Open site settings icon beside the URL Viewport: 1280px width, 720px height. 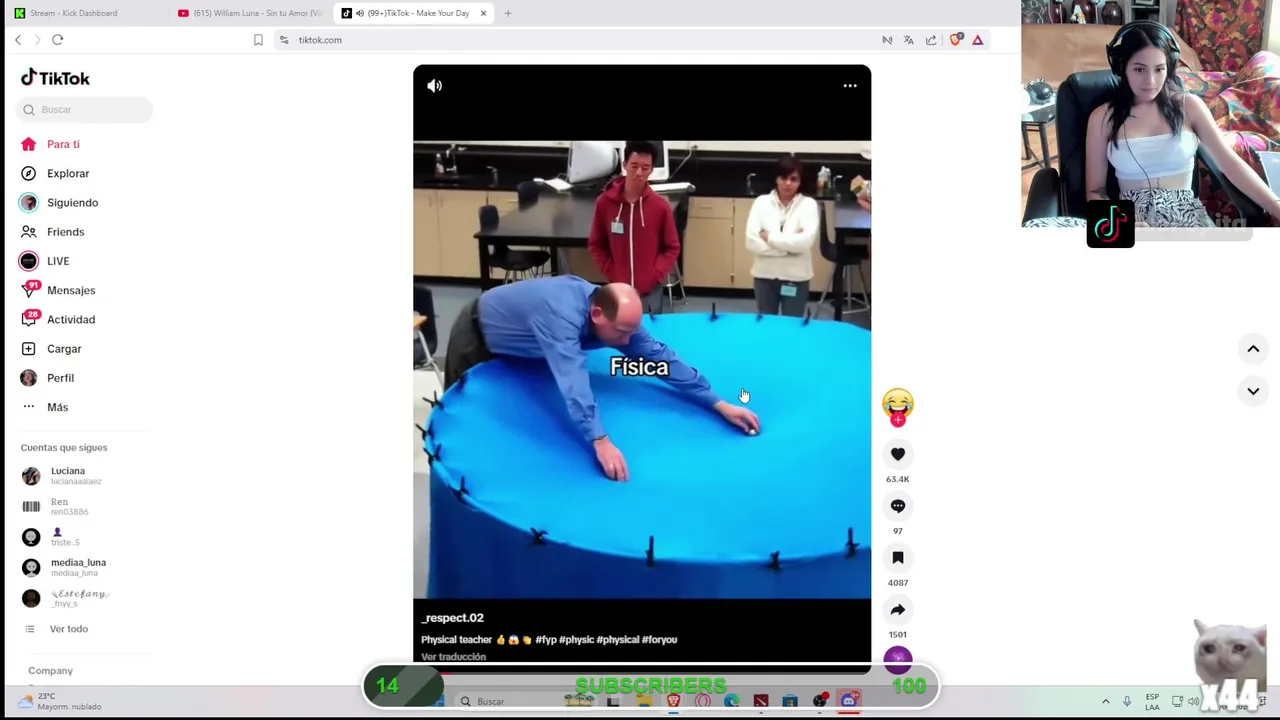tap(284, 40)
